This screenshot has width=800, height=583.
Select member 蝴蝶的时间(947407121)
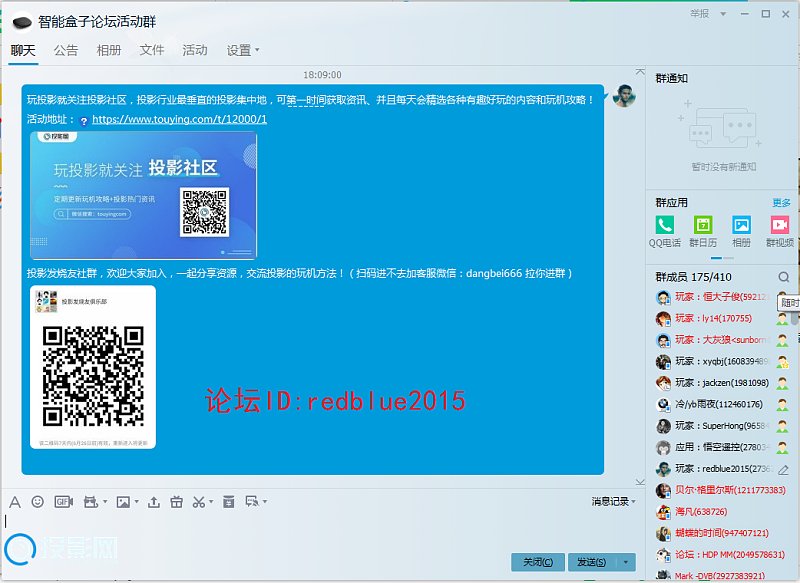[x=722, y=533]
